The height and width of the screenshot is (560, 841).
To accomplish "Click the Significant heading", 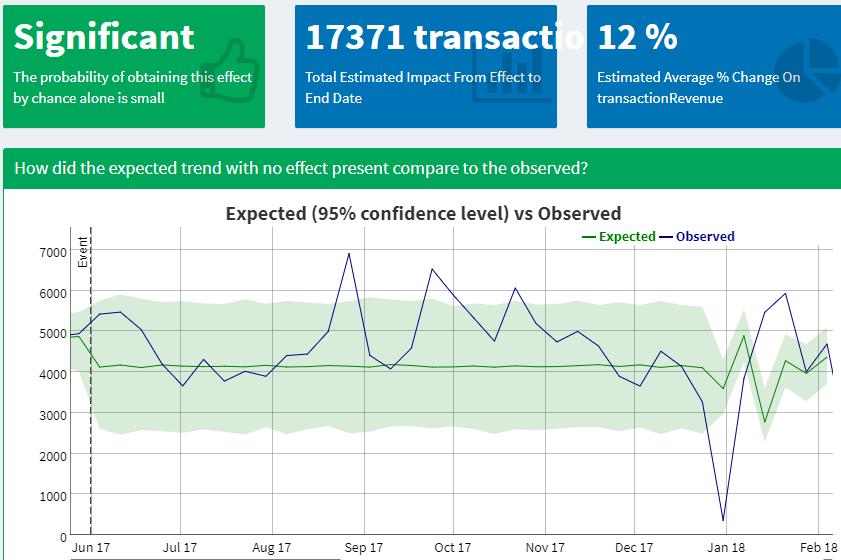I will (x=104, y=38).
